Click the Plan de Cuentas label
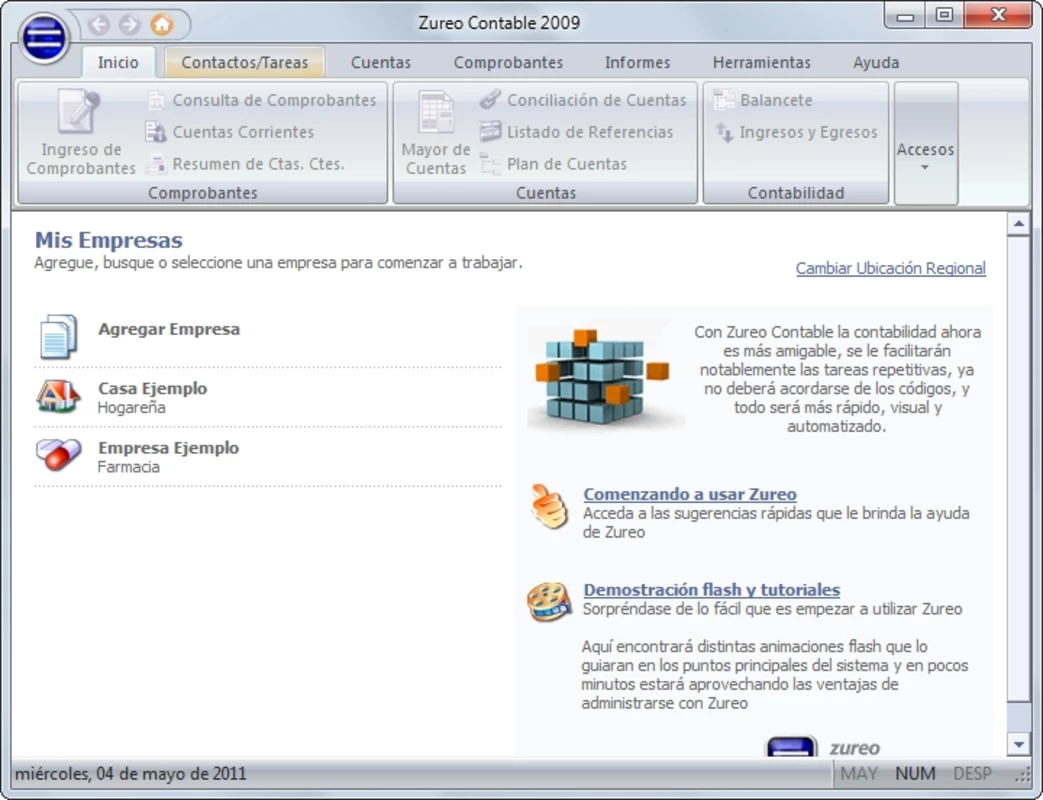The height and width of the screenshot is (800, 1043). (x=567, y=164)
